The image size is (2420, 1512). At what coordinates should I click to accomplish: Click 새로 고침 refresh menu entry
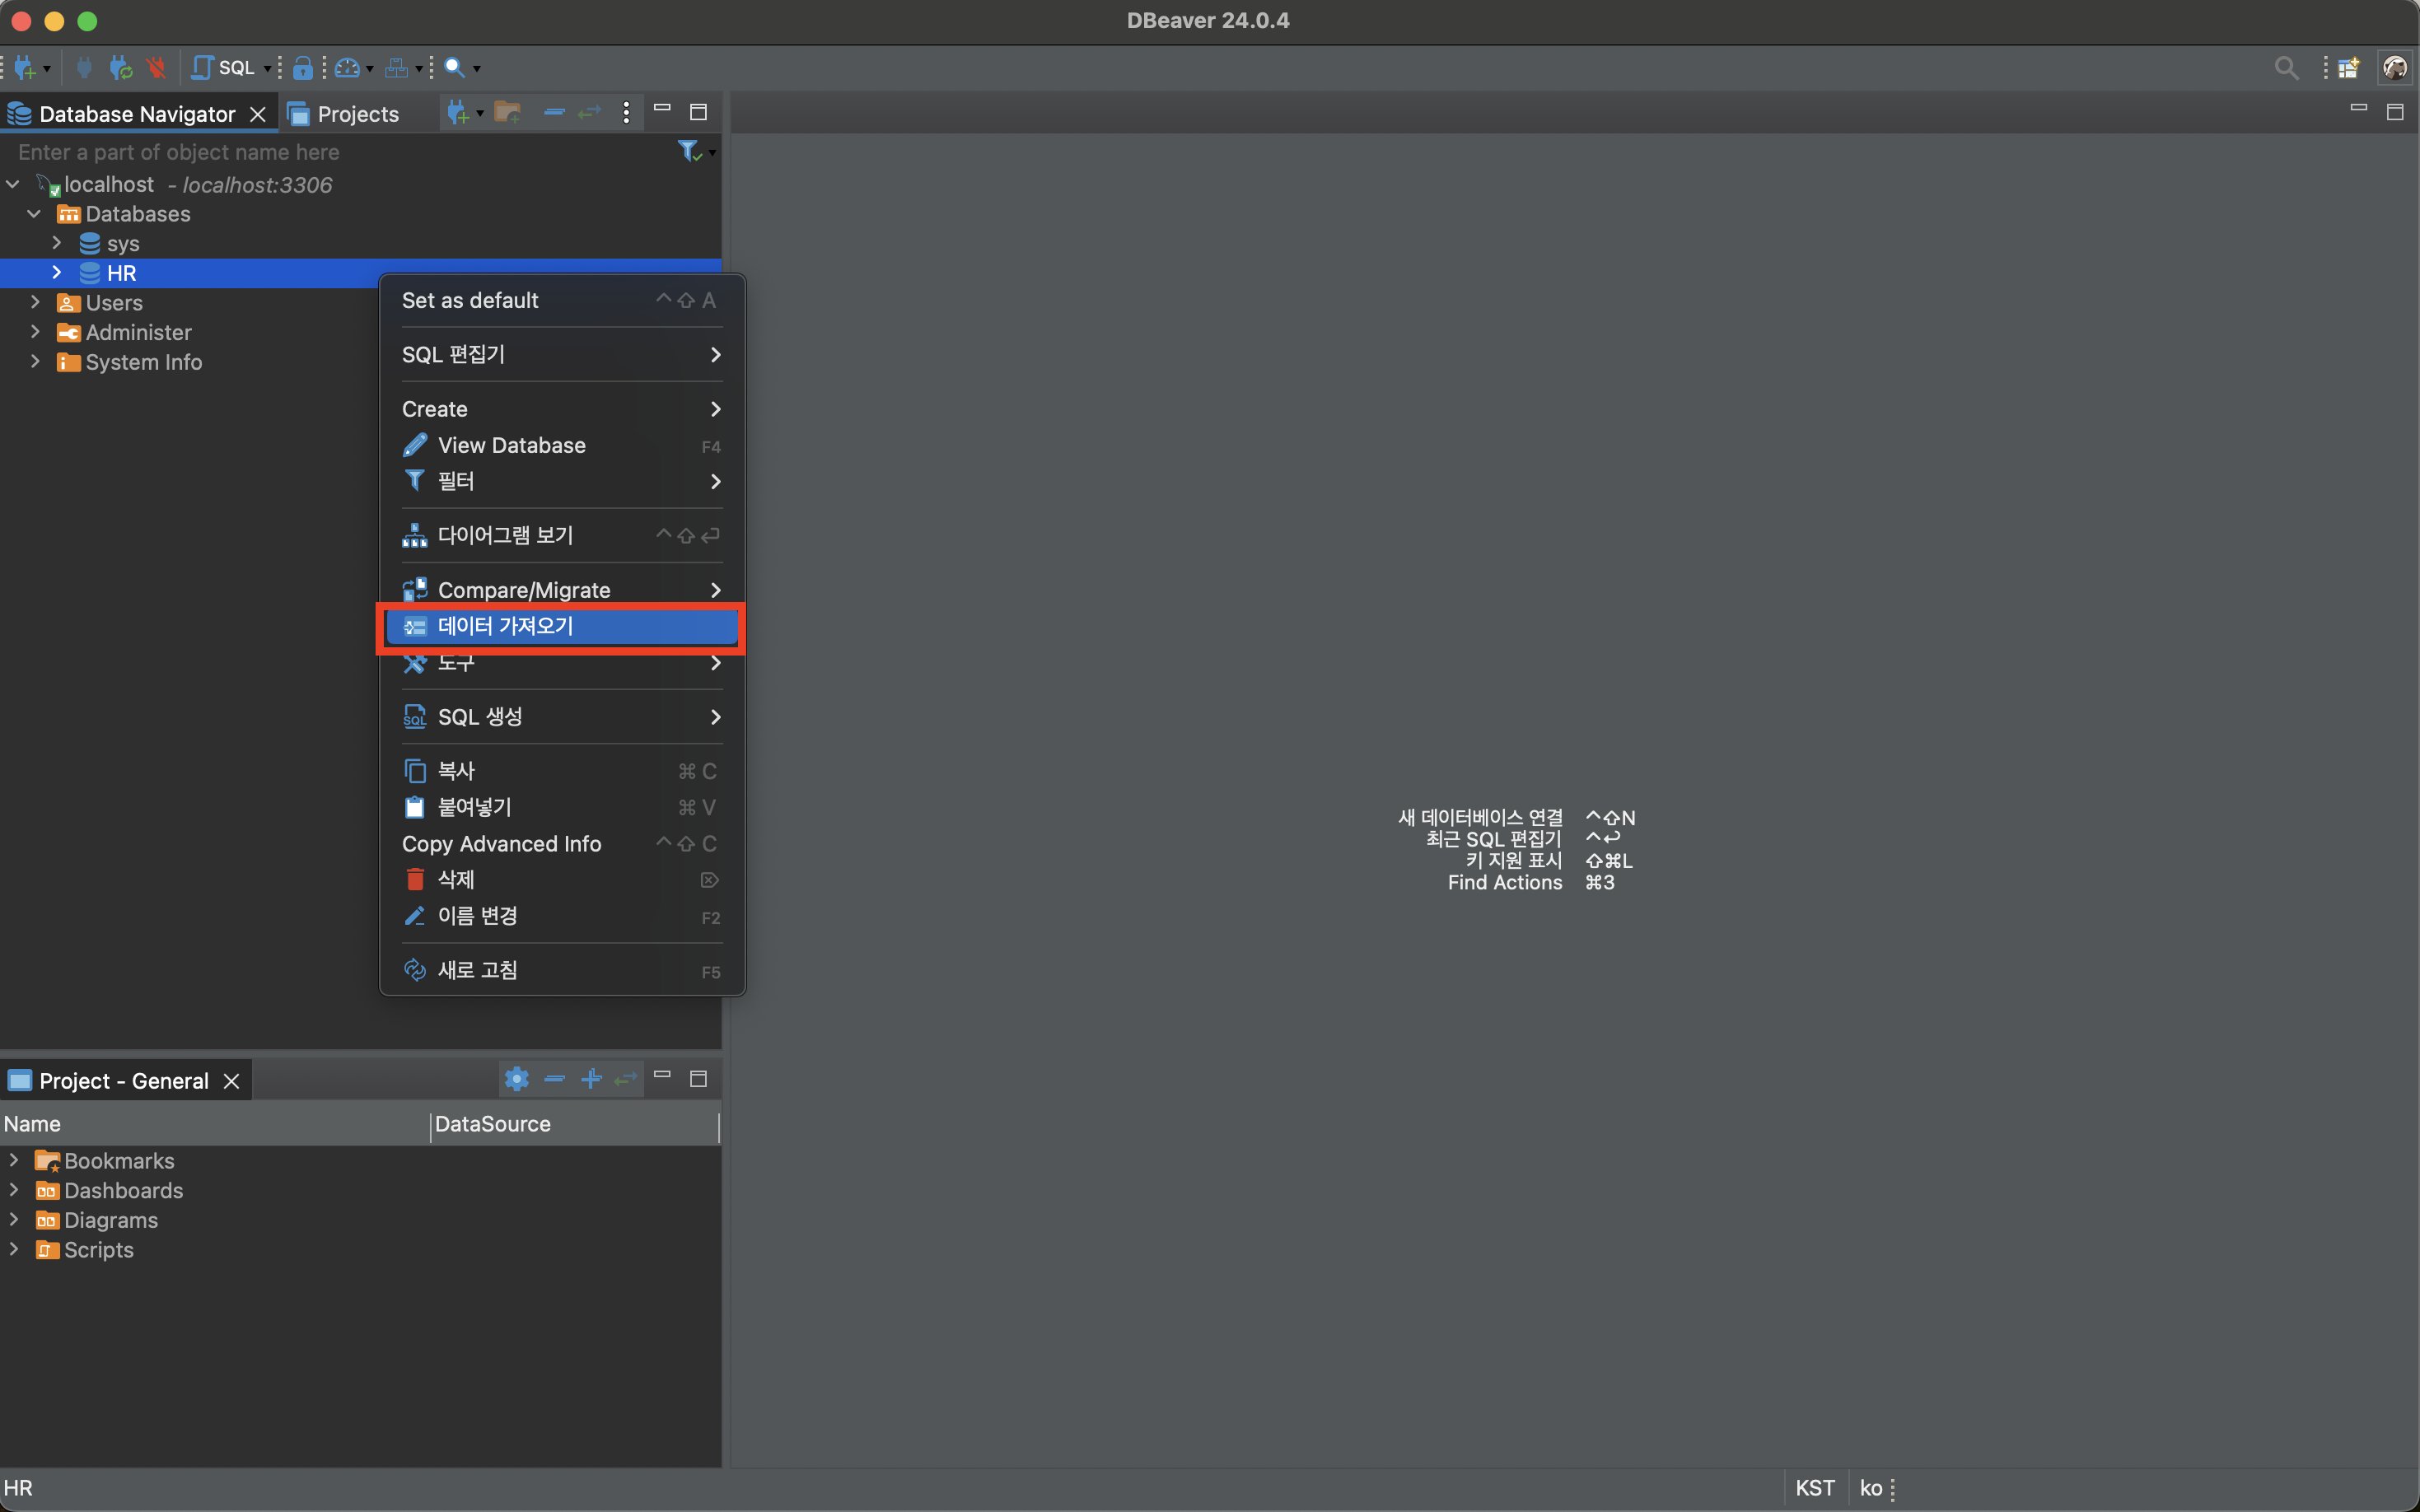click(x=477, y=970)
